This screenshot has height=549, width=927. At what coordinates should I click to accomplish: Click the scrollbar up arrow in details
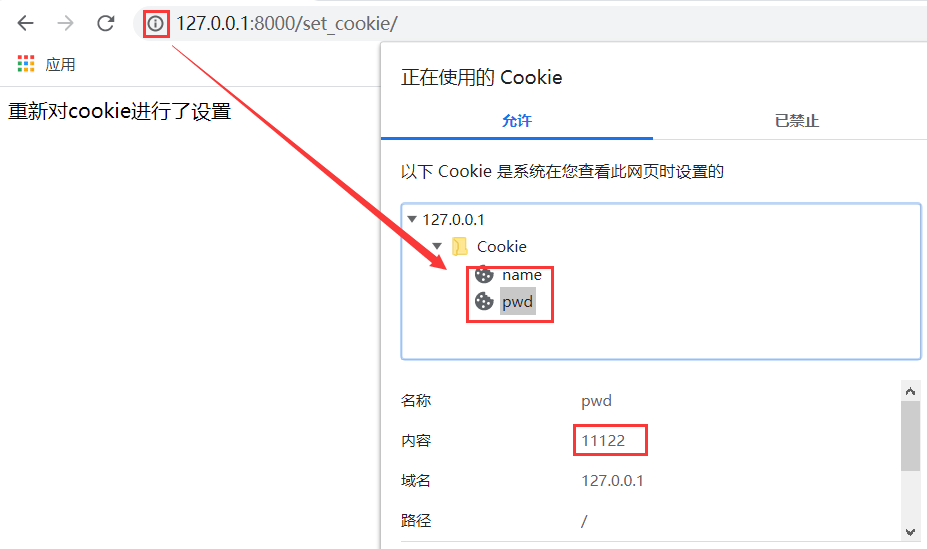coord(910,391)
